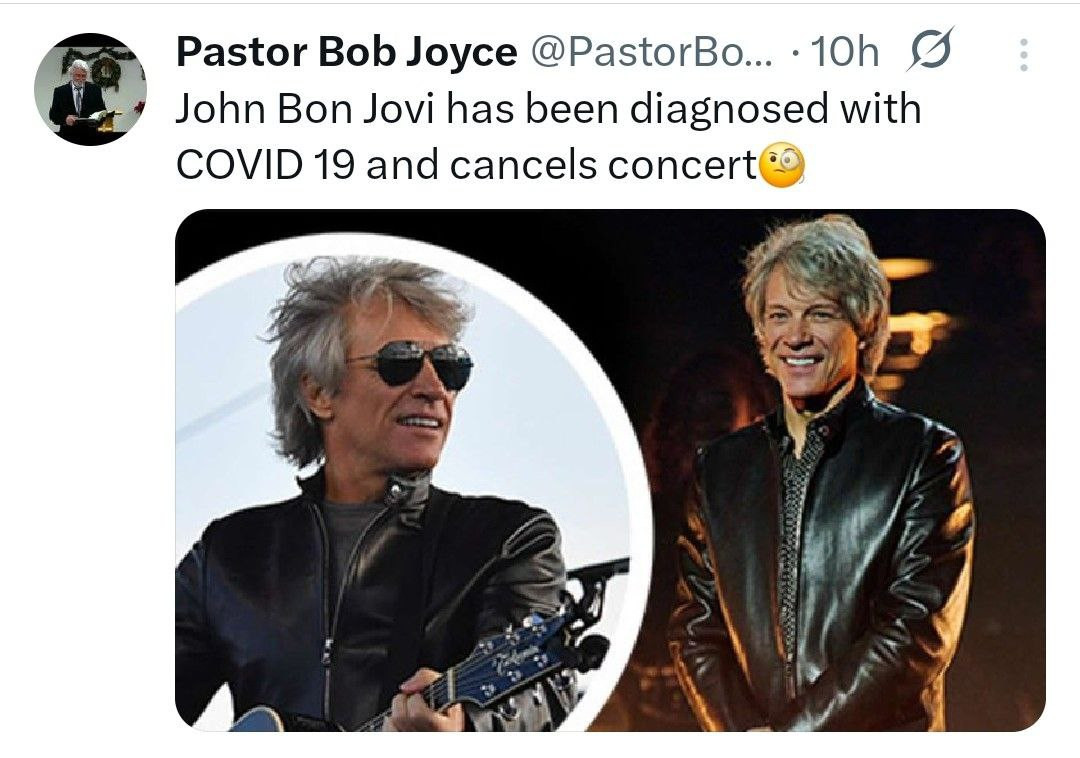Viewport: 1080px width, 758px height.
Task: Click the words "John Bon Jovi" in the tweet
Action: pos(306,109)
